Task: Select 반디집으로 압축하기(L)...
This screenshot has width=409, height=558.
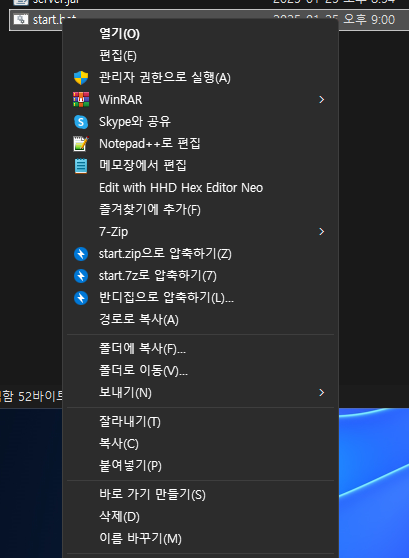Action: 200,298
